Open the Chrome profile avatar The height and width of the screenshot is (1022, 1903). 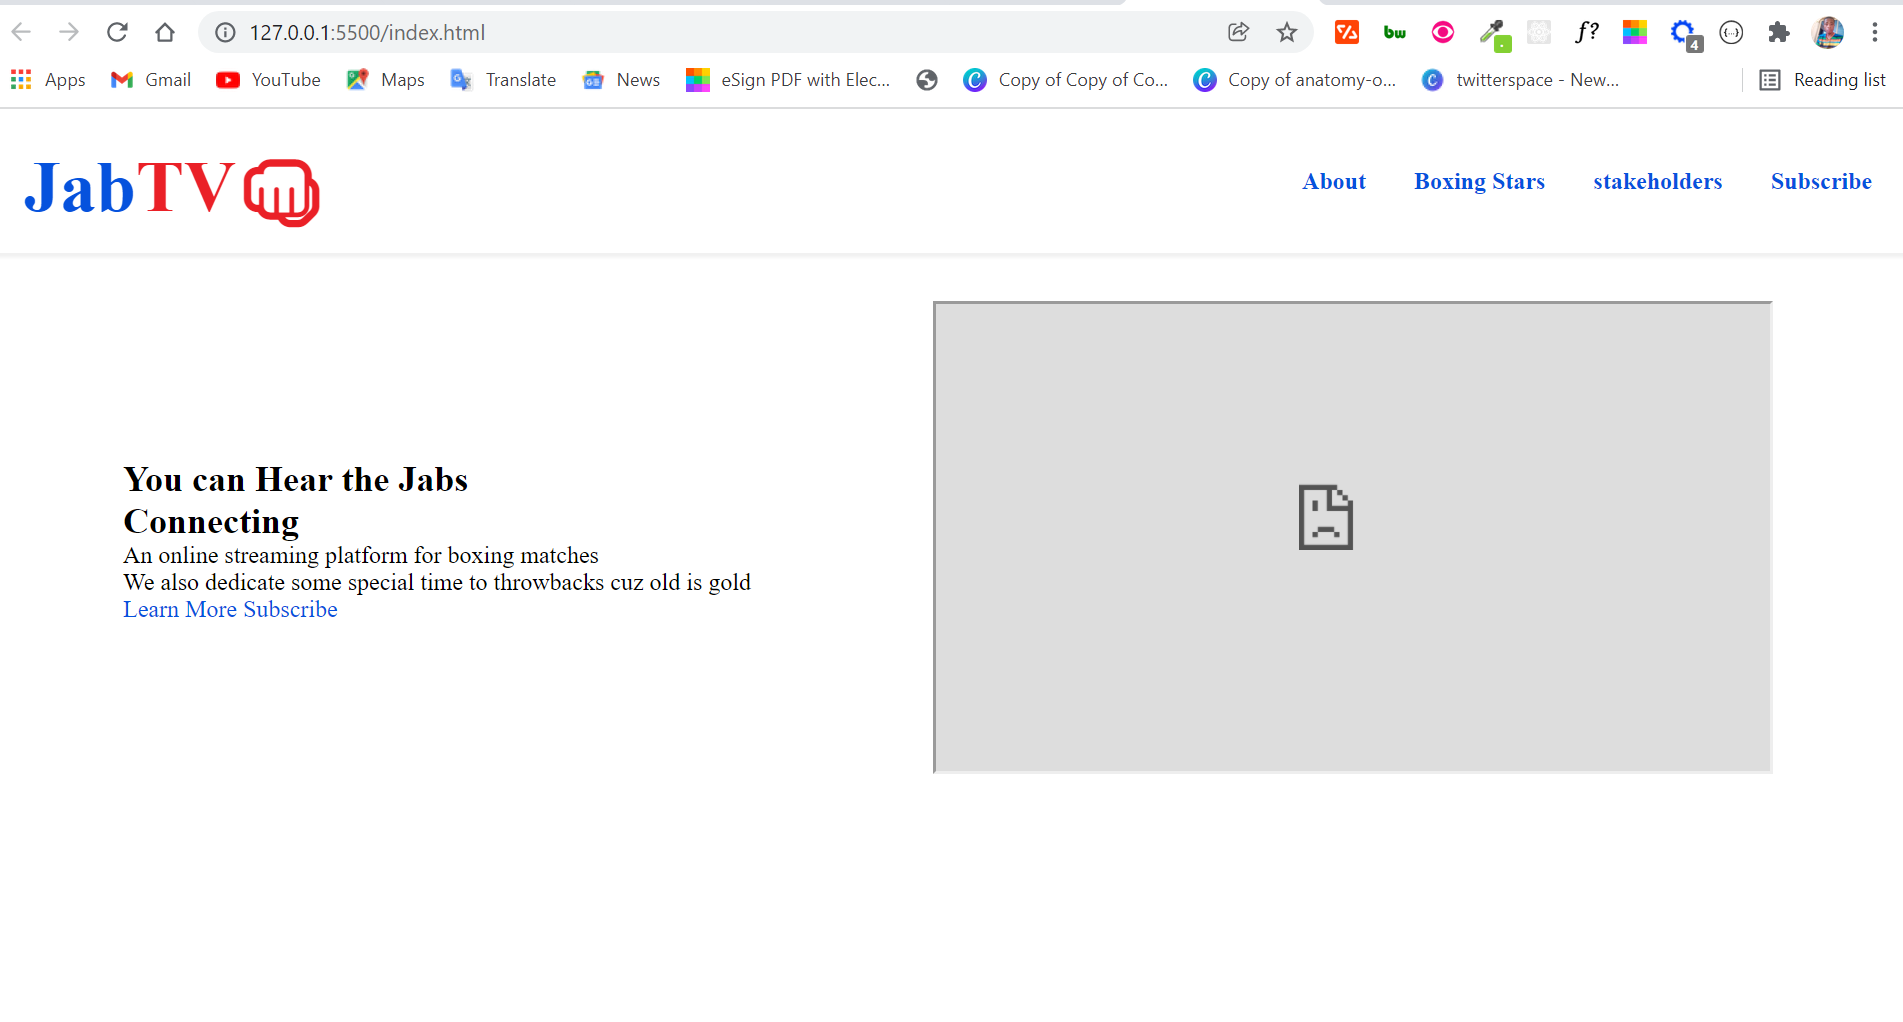click(x=1828, y=32)
